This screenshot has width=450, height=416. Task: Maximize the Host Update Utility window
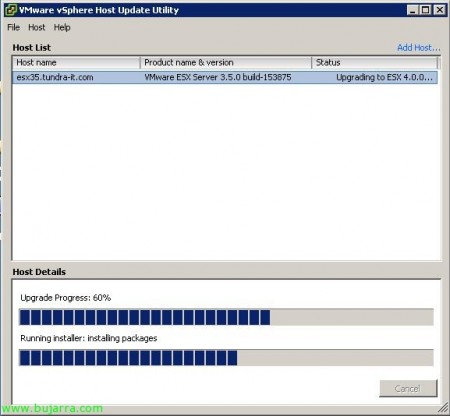click(x=426, y=10)
